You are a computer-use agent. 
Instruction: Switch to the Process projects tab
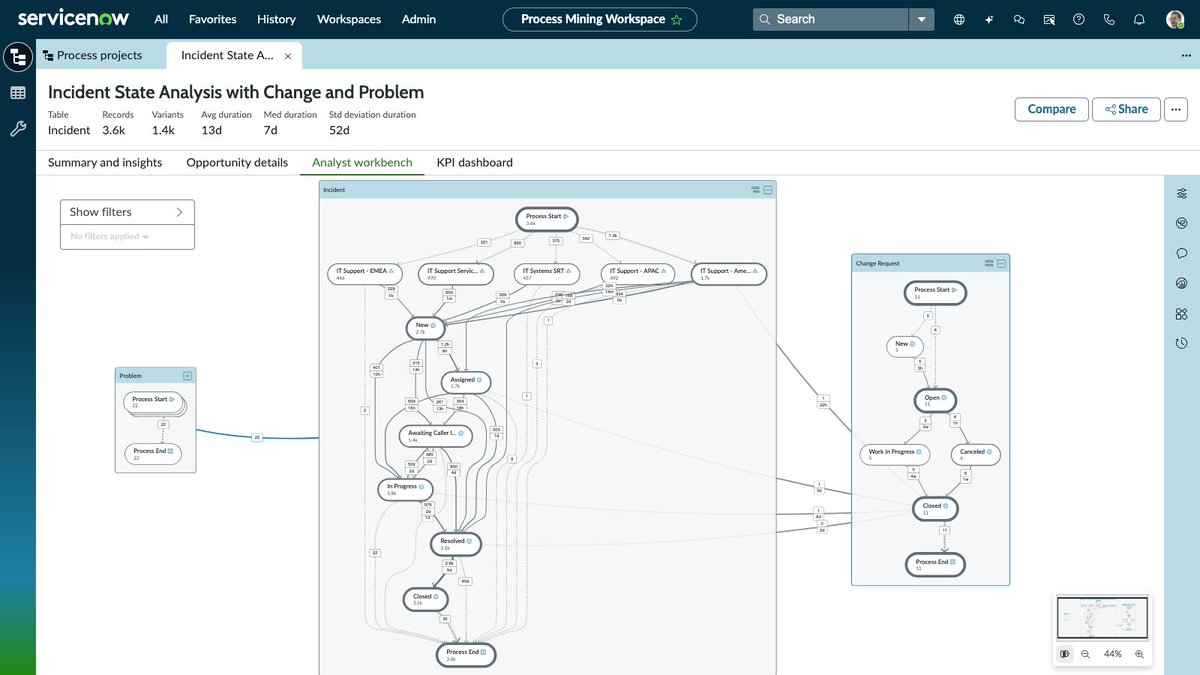(92, 56)
